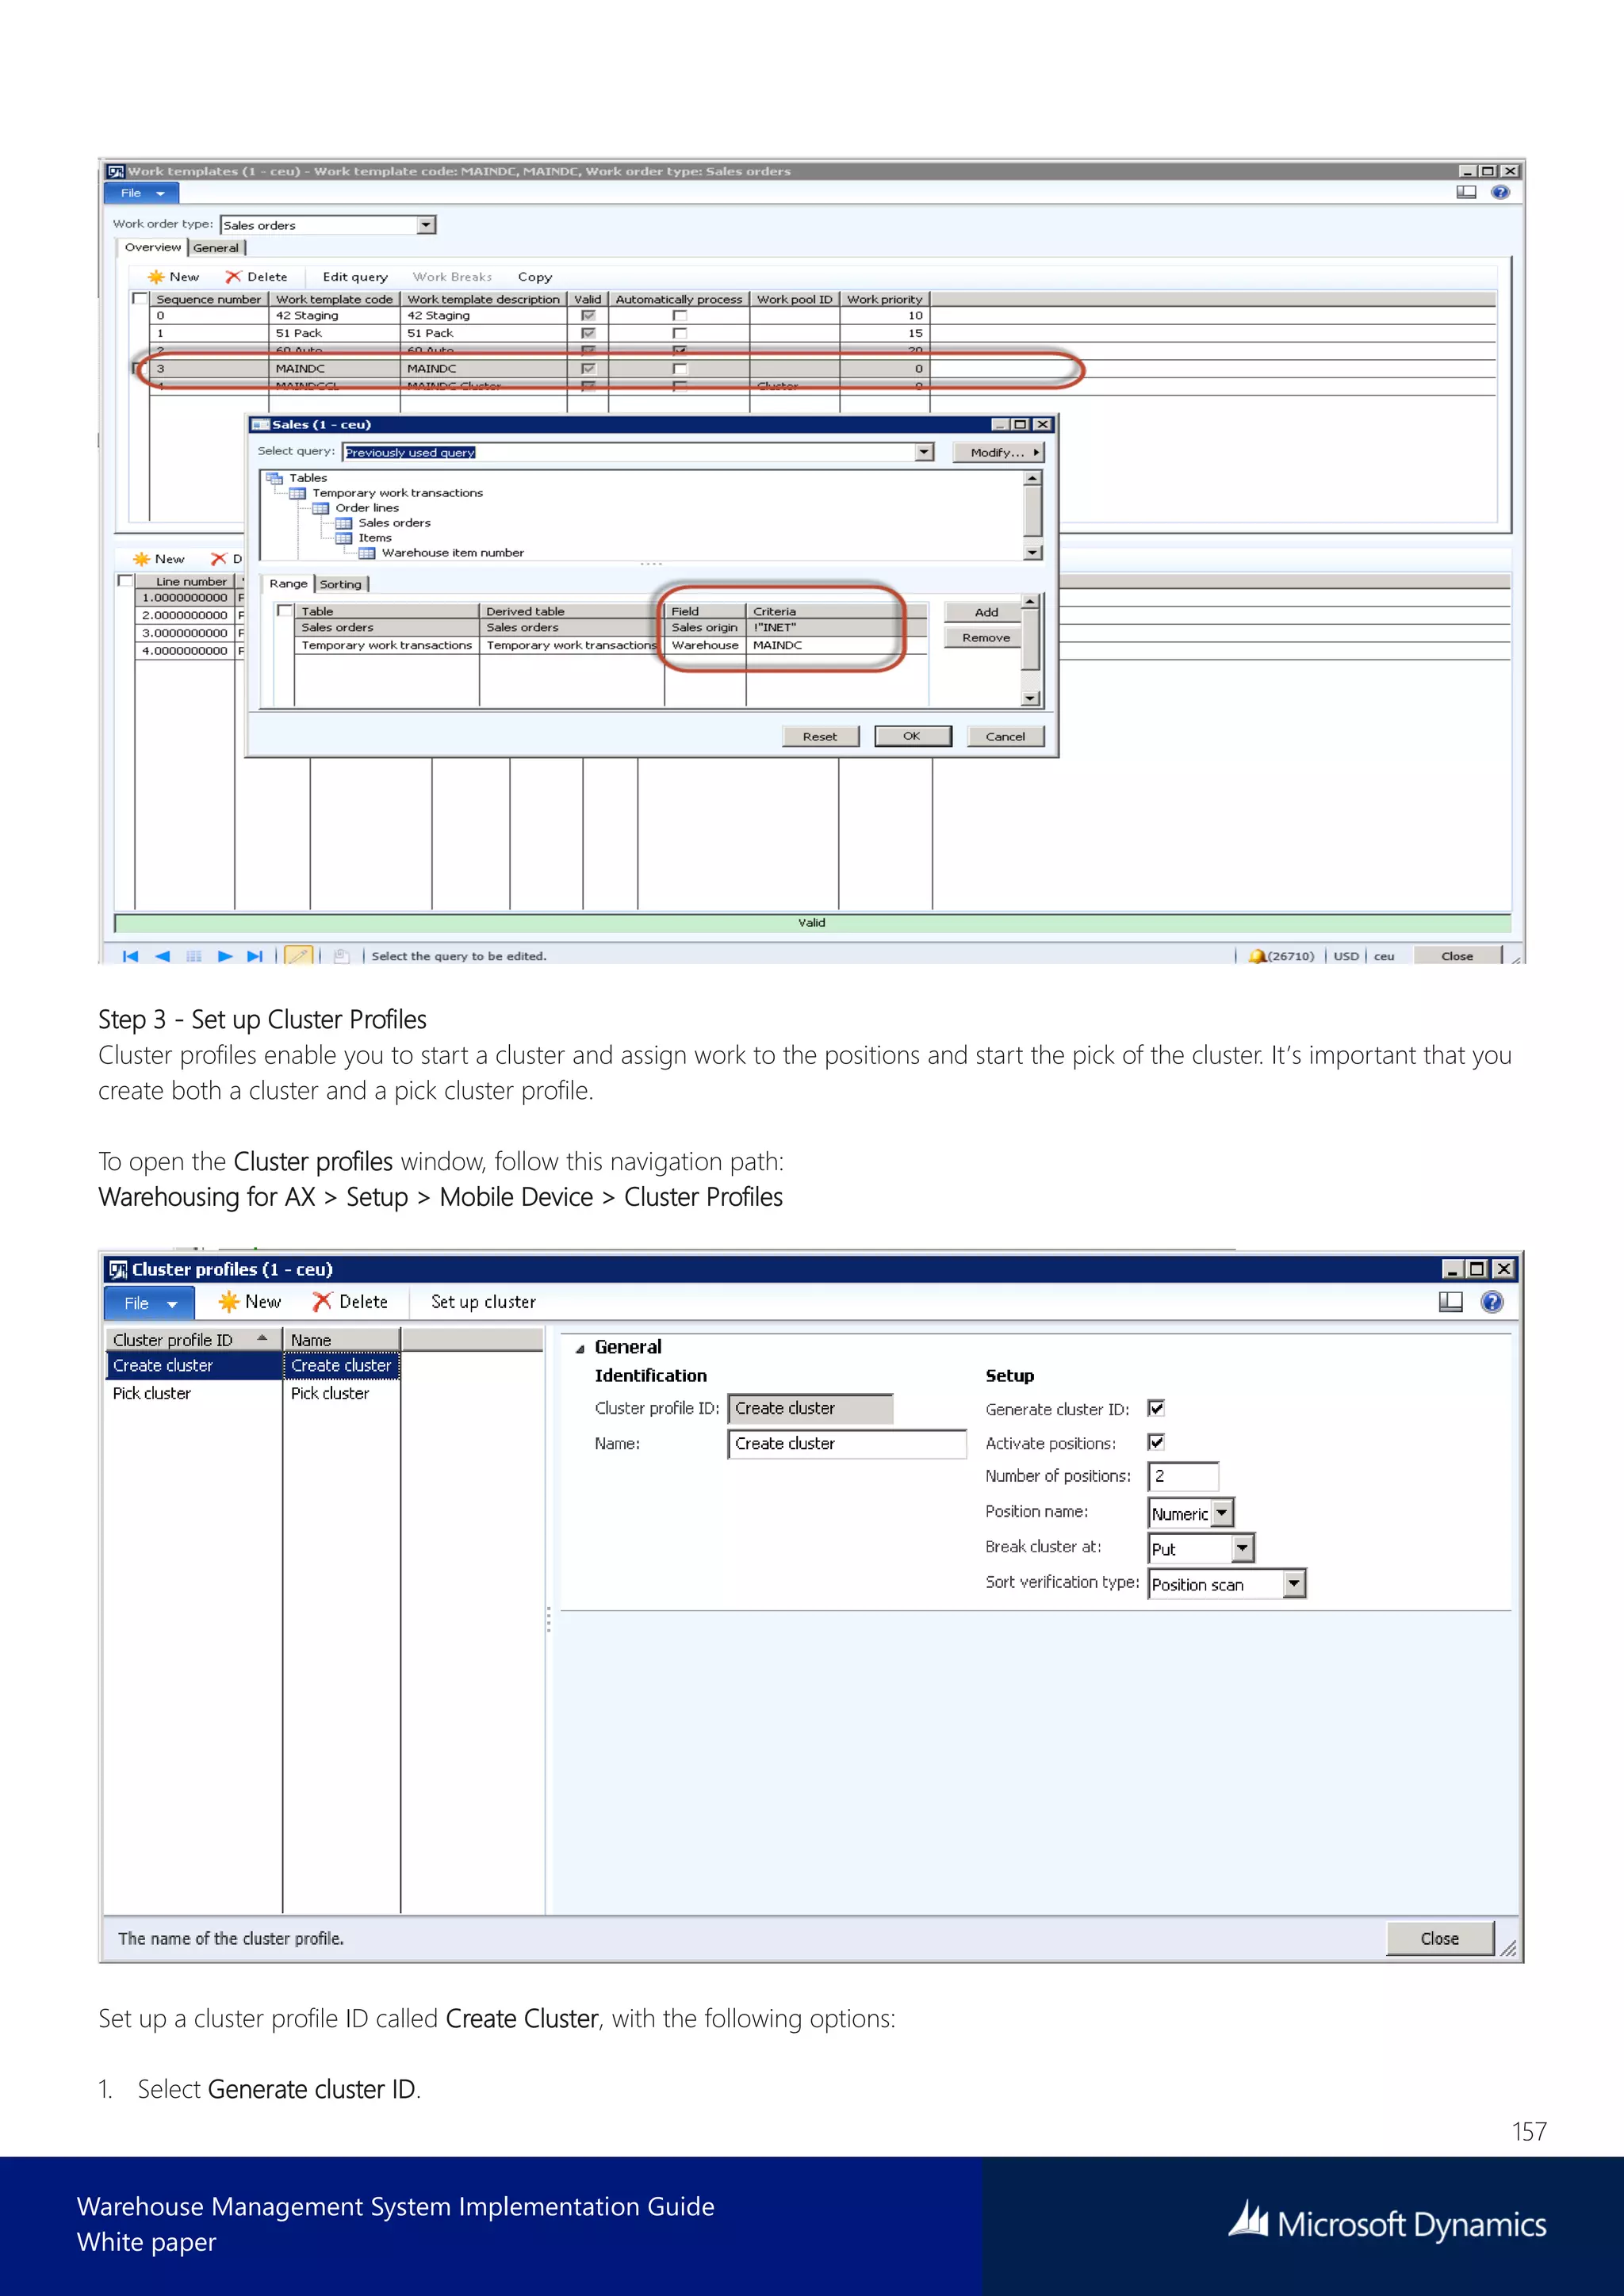Switch to the General tab in Work templates

pos(216,248)
